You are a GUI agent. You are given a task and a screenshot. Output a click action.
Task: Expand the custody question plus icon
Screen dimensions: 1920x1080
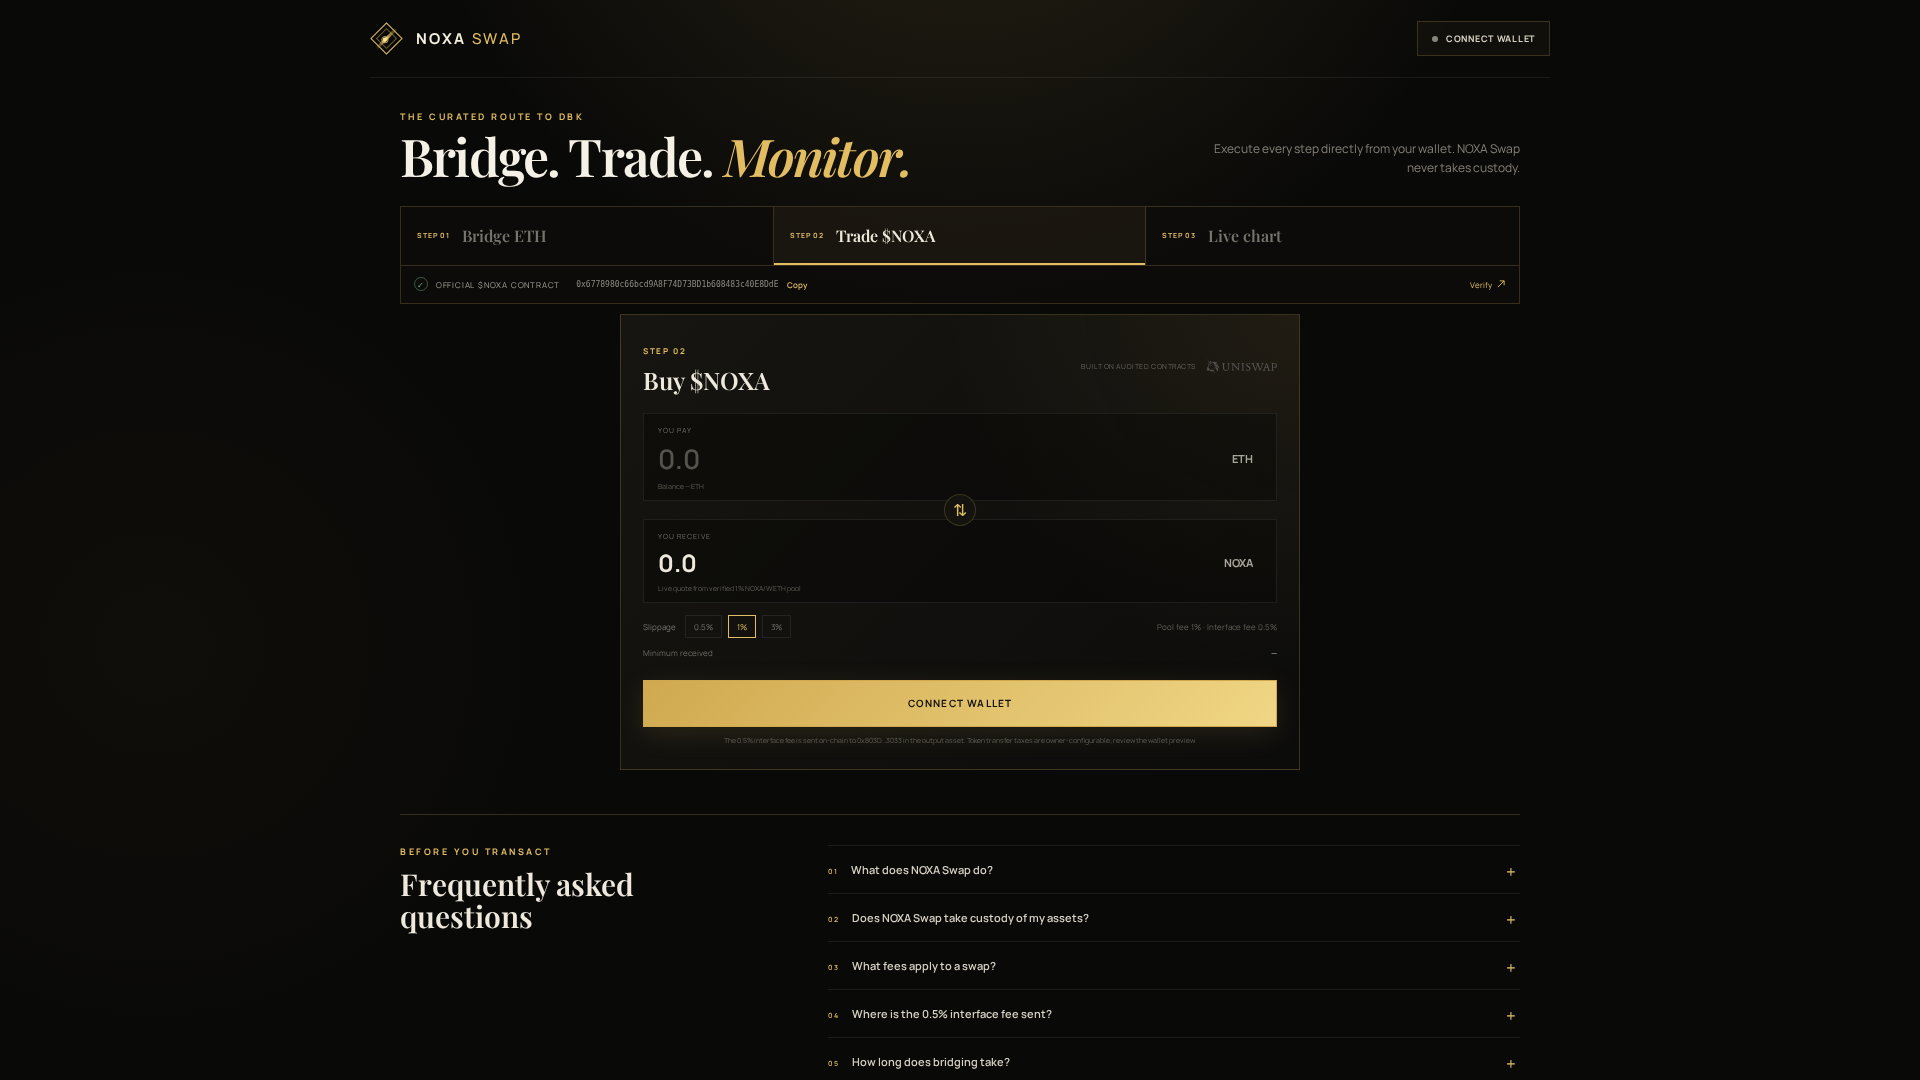coord(1511,920)
